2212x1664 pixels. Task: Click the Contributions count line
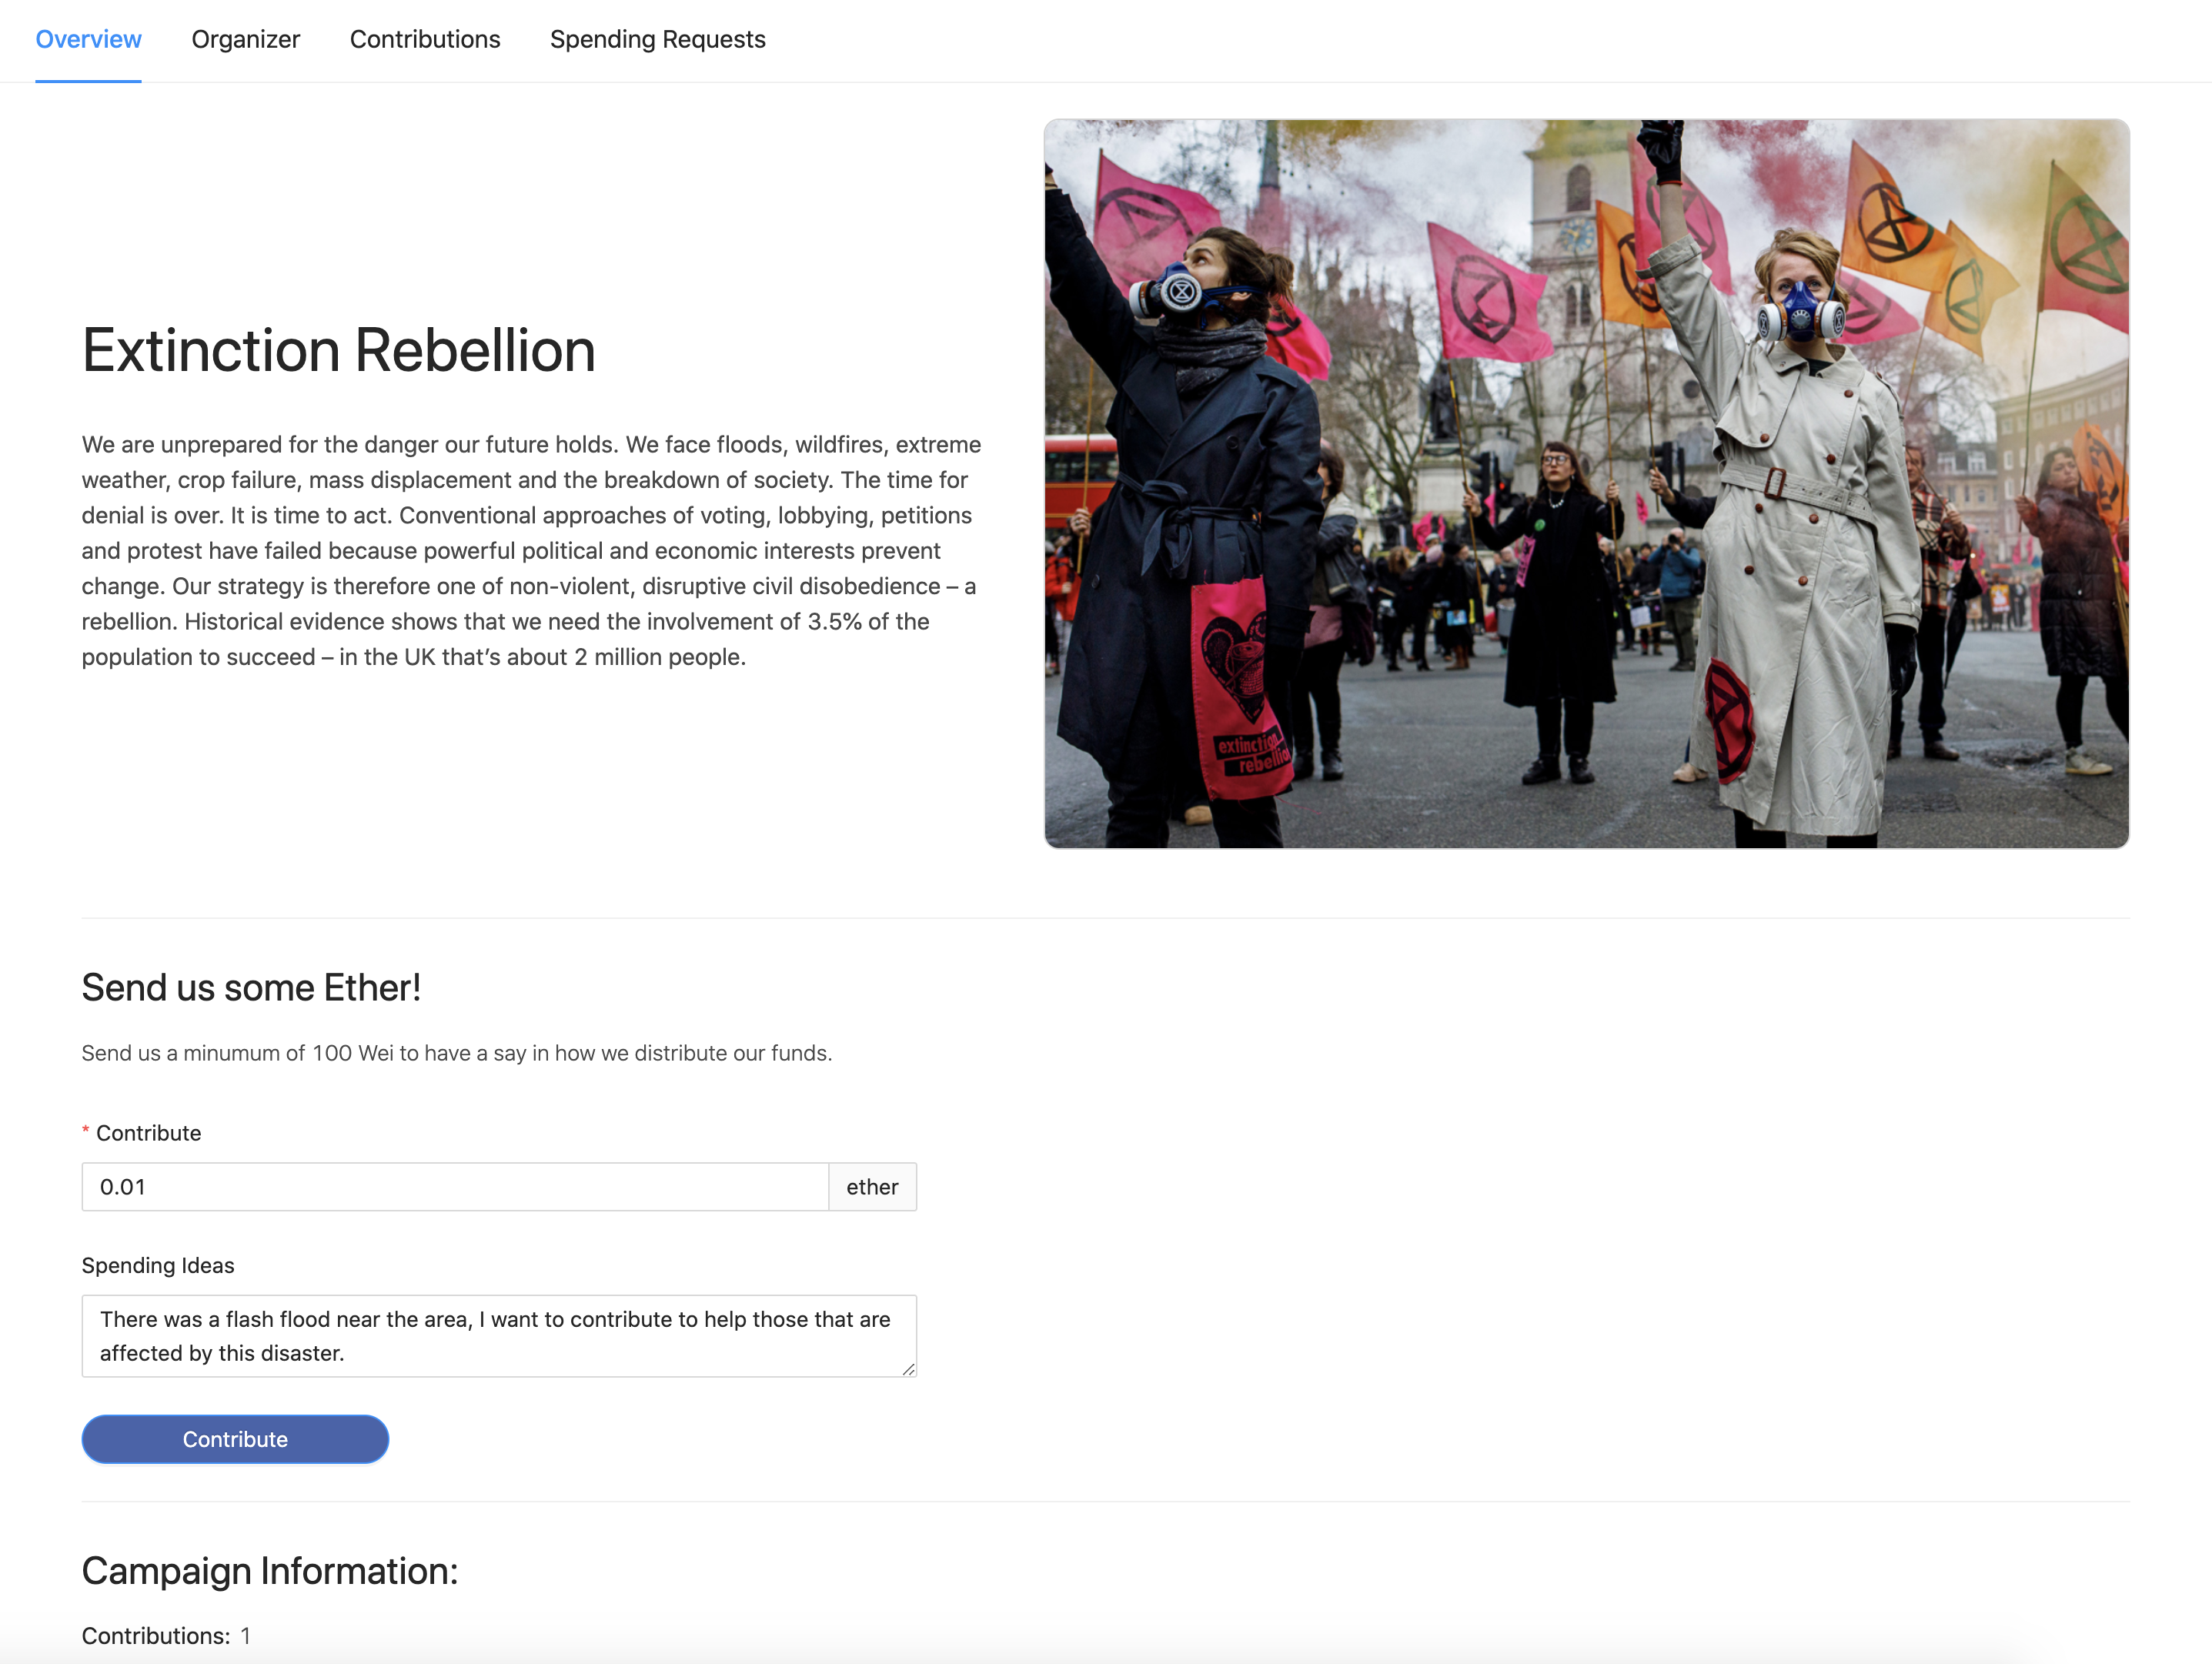(x=165, y=1636)
